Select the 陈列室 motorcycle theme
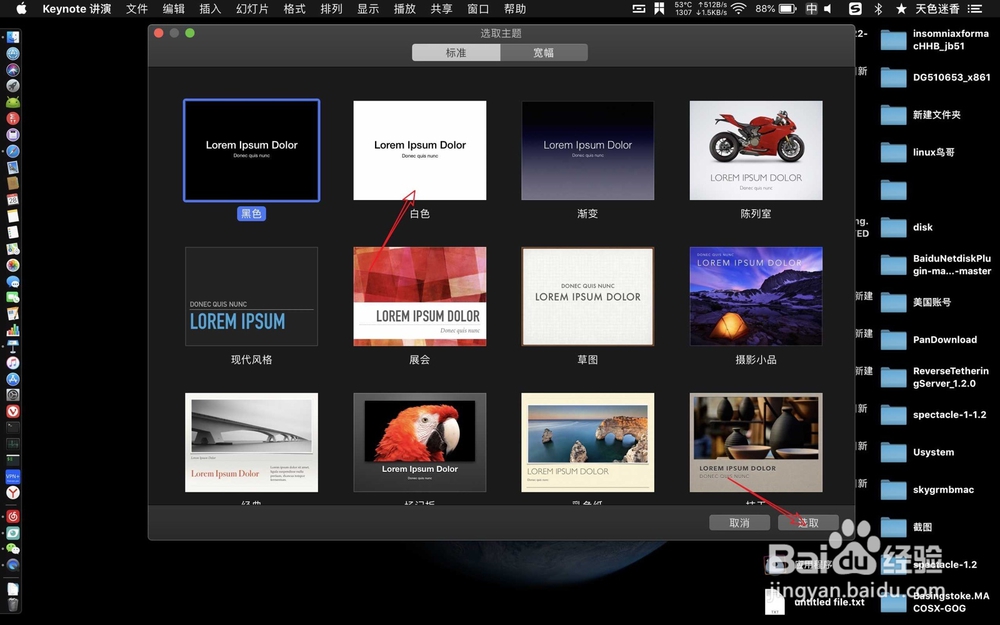This screenshot has width=1000, height=625. 756,151
